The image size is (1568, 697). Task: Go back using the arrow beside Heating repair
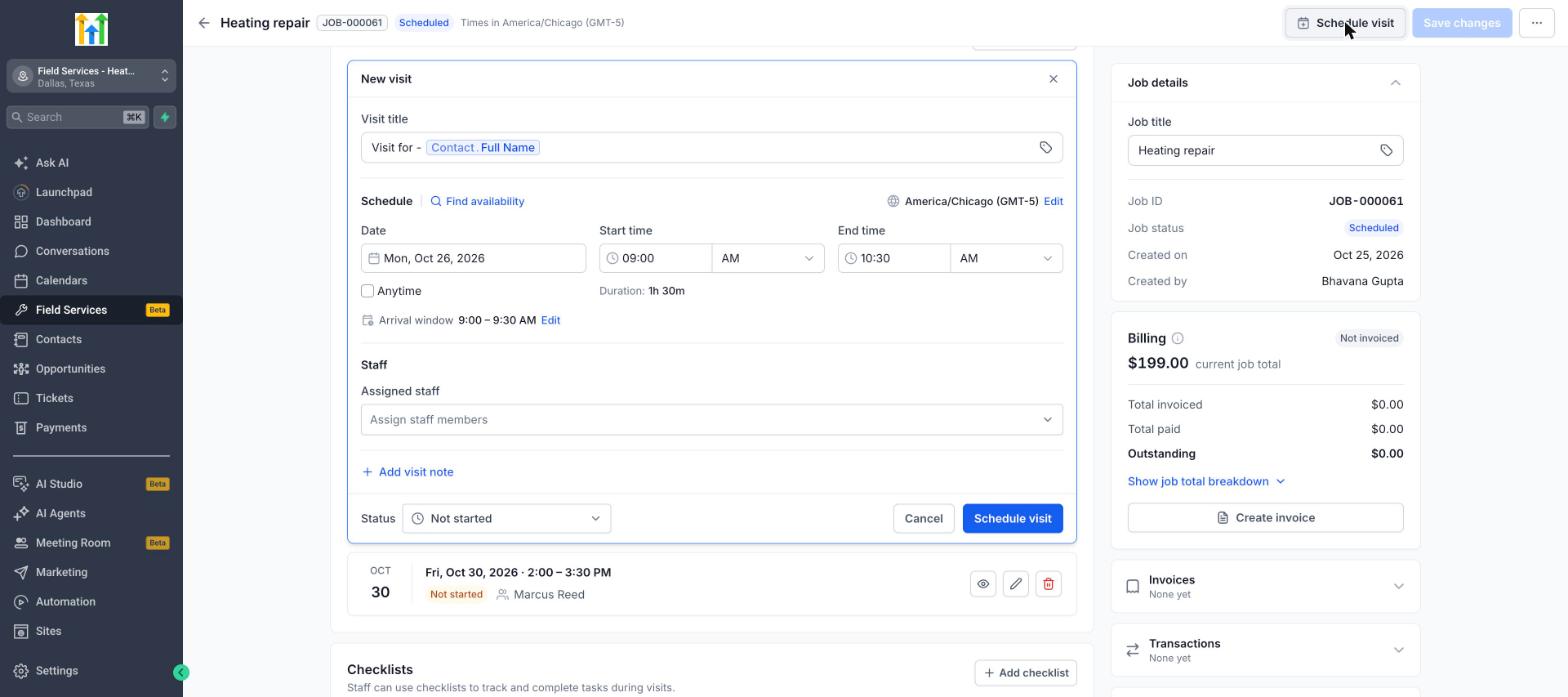coord(204,23)
